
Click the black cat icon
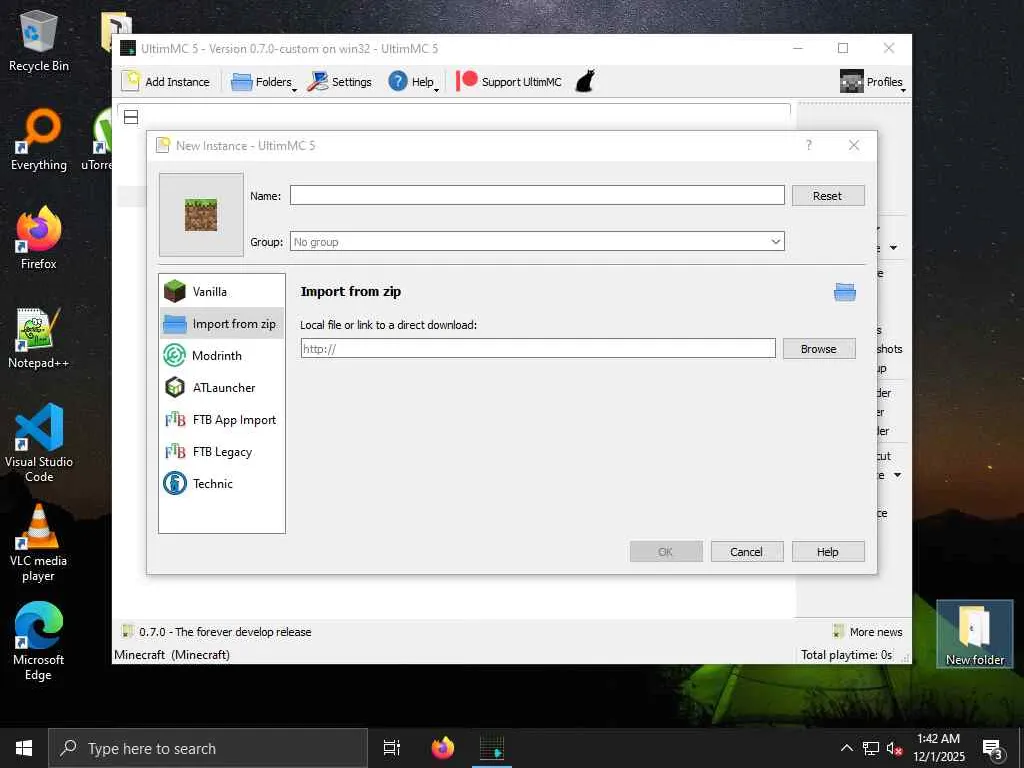pyautogui.click(x=585, y=82)
